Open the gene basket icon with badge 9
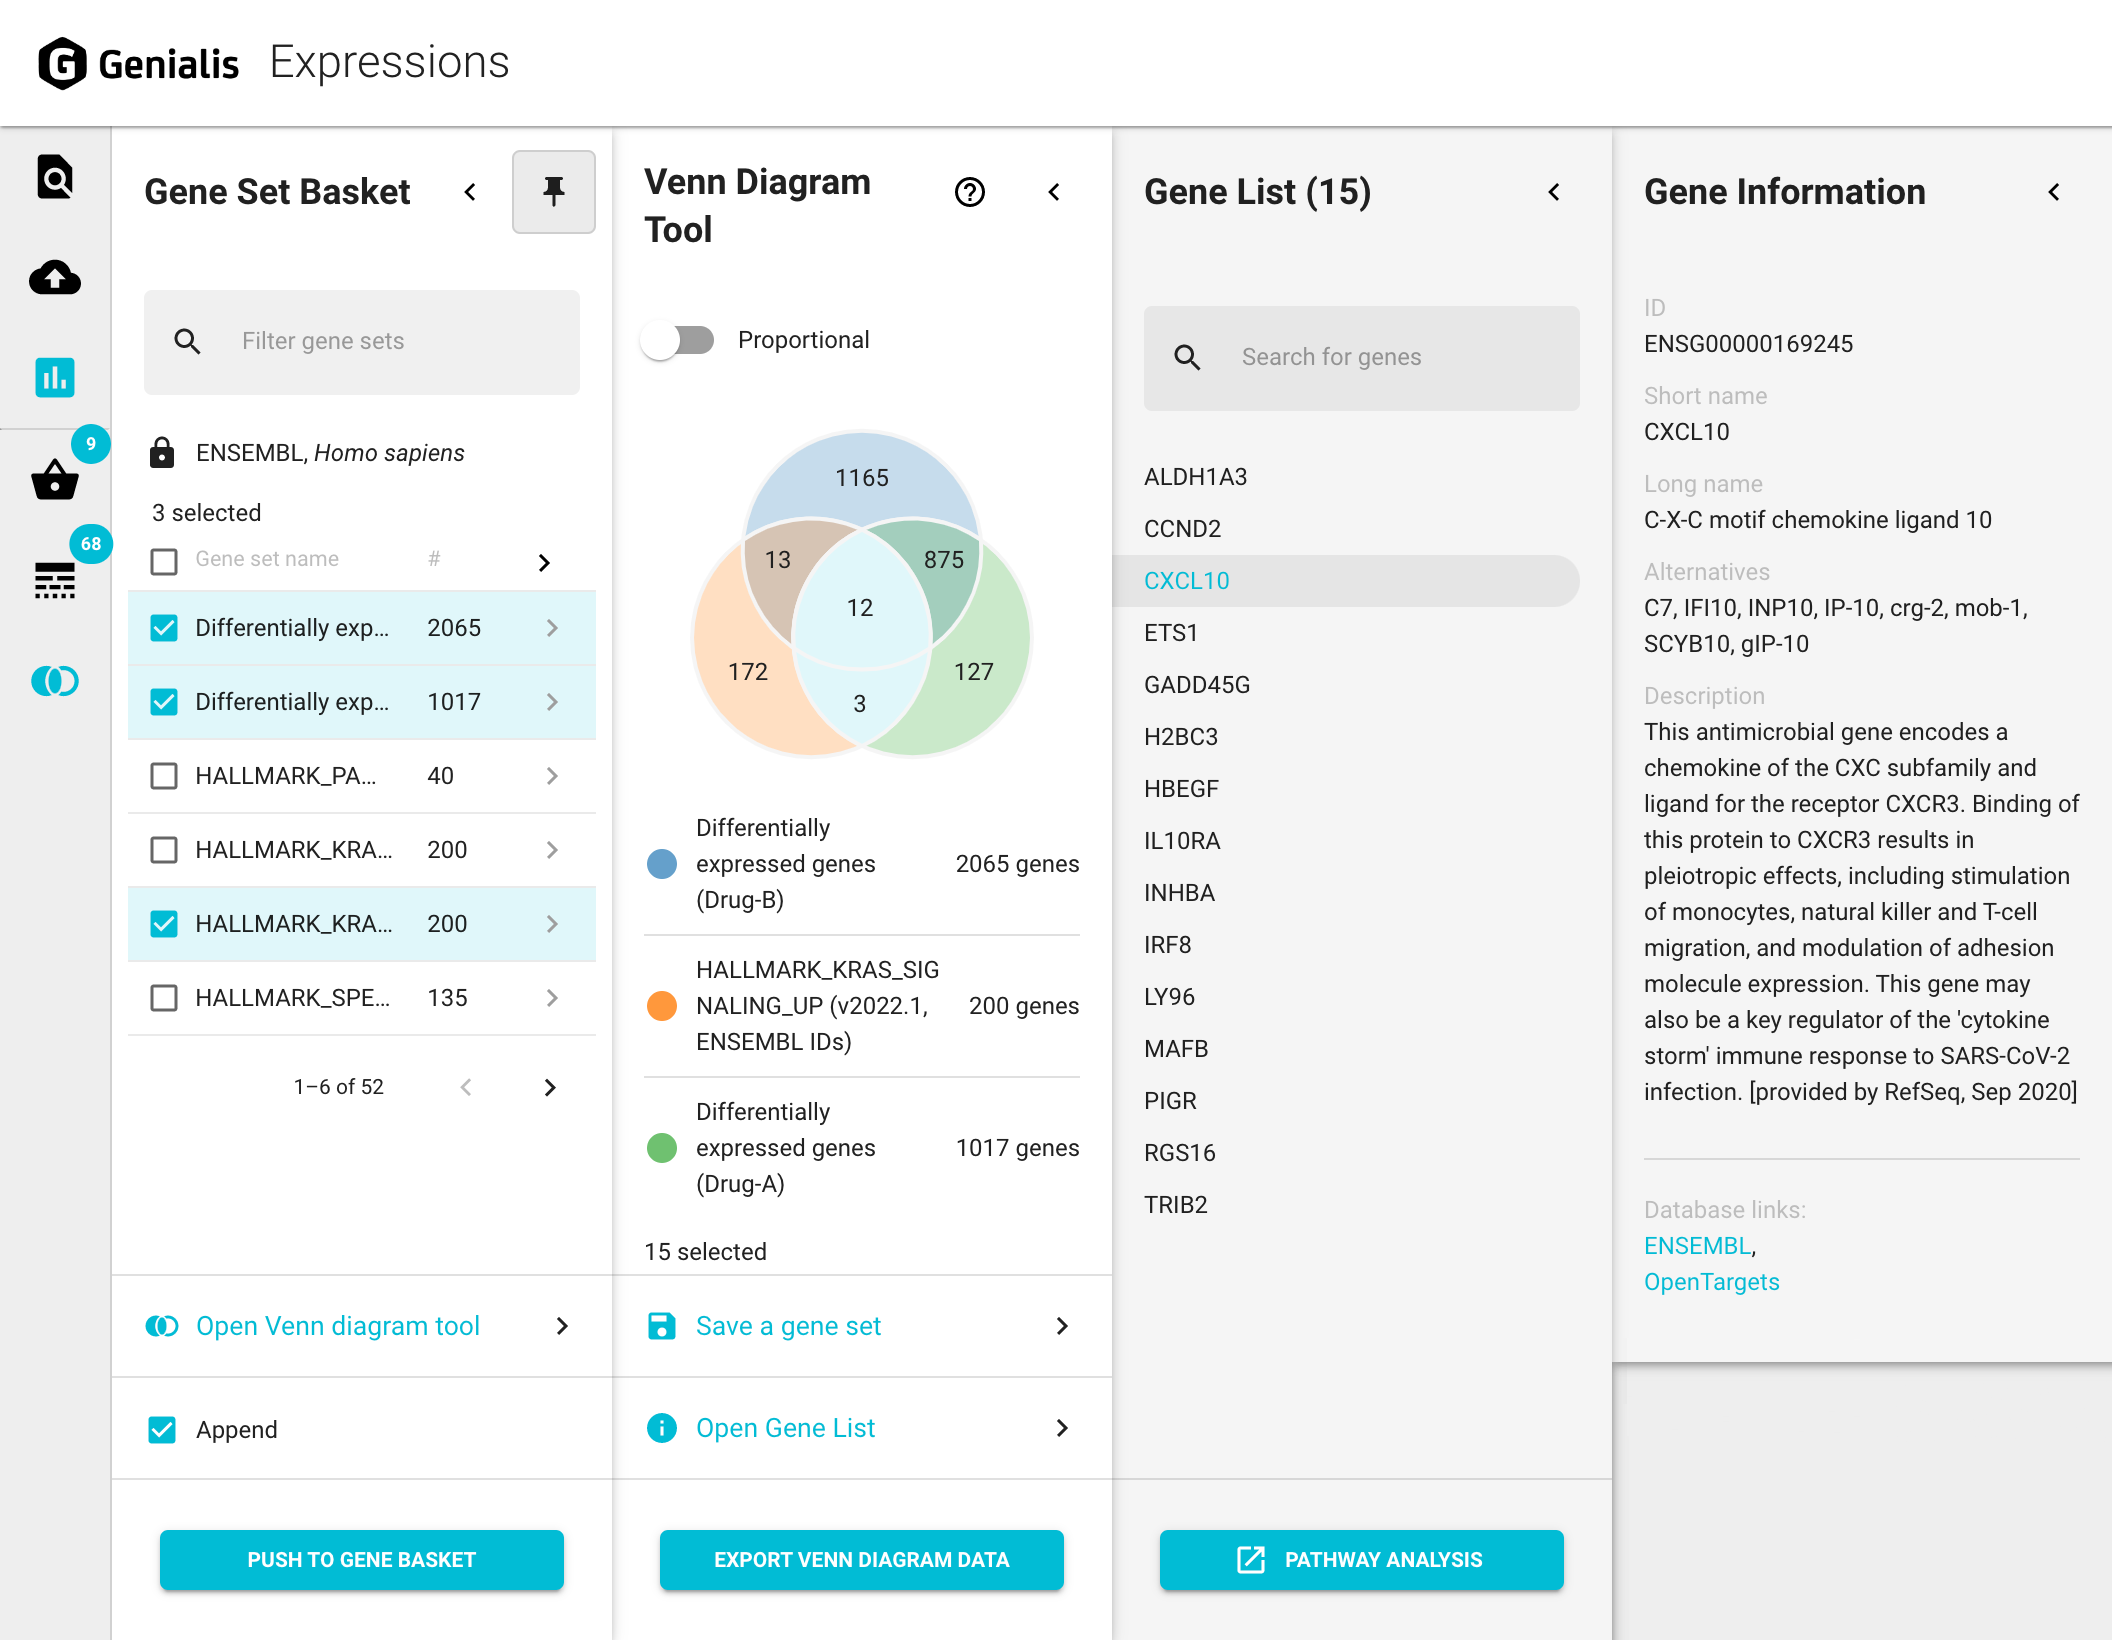This screenshot has height=1640, width=2112. pyautogui.click(x=55, y=480)
